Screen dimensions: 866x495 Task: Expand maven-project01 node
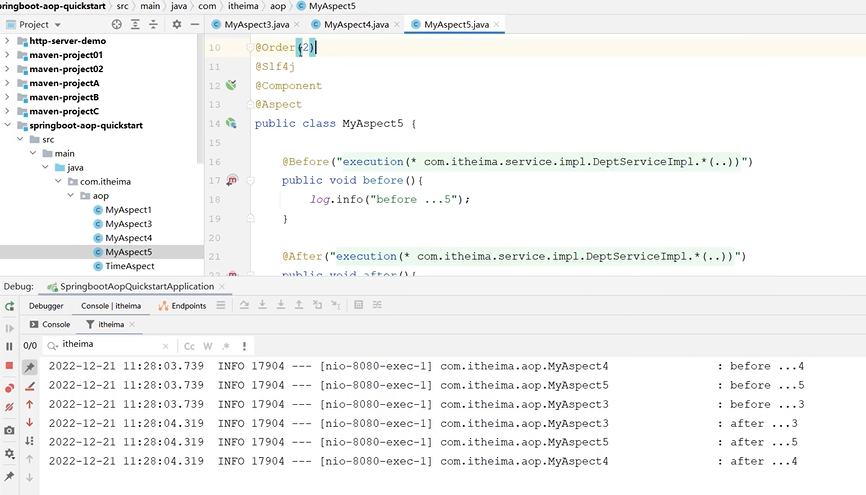(7, 55)
